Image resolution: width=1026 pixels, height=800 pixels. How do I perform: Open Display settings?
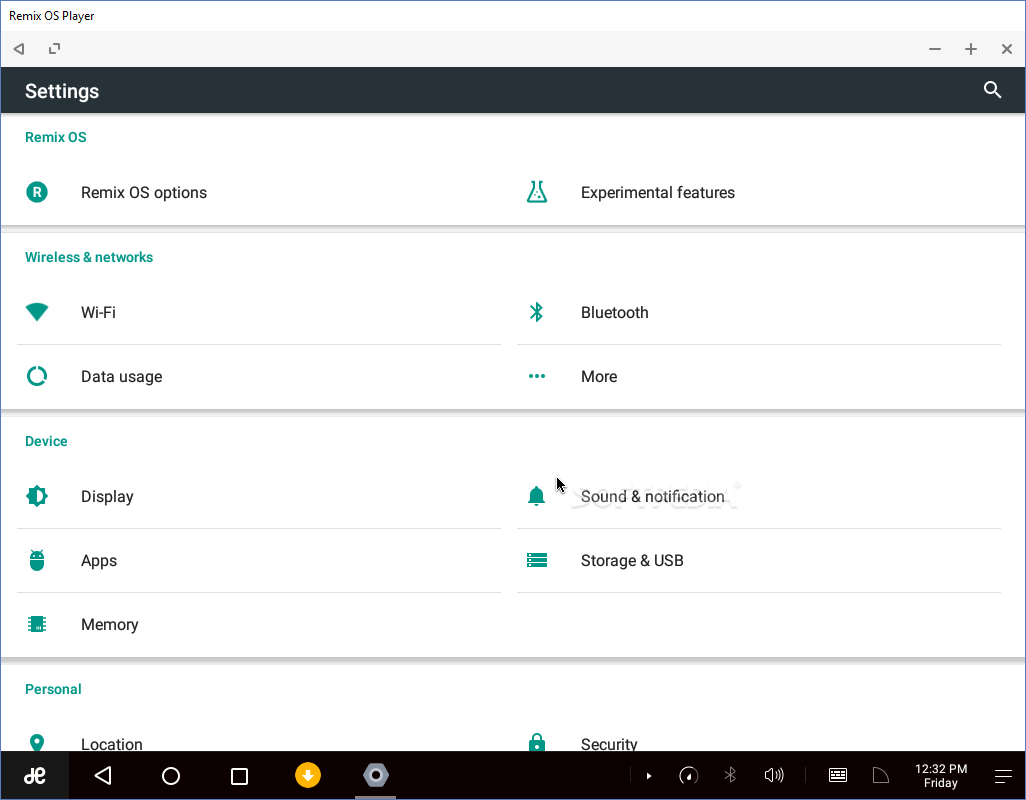click(x=258, y=496)
